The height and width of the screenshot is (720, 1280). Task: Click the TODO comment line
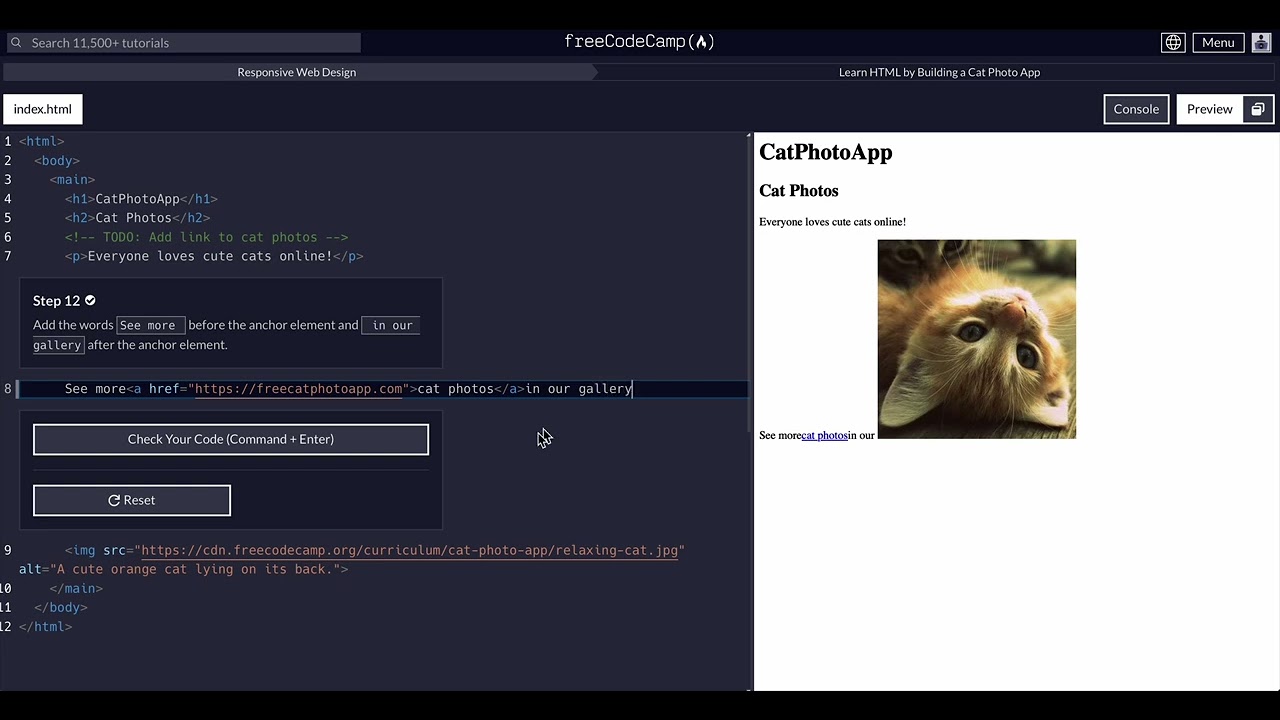206,237
